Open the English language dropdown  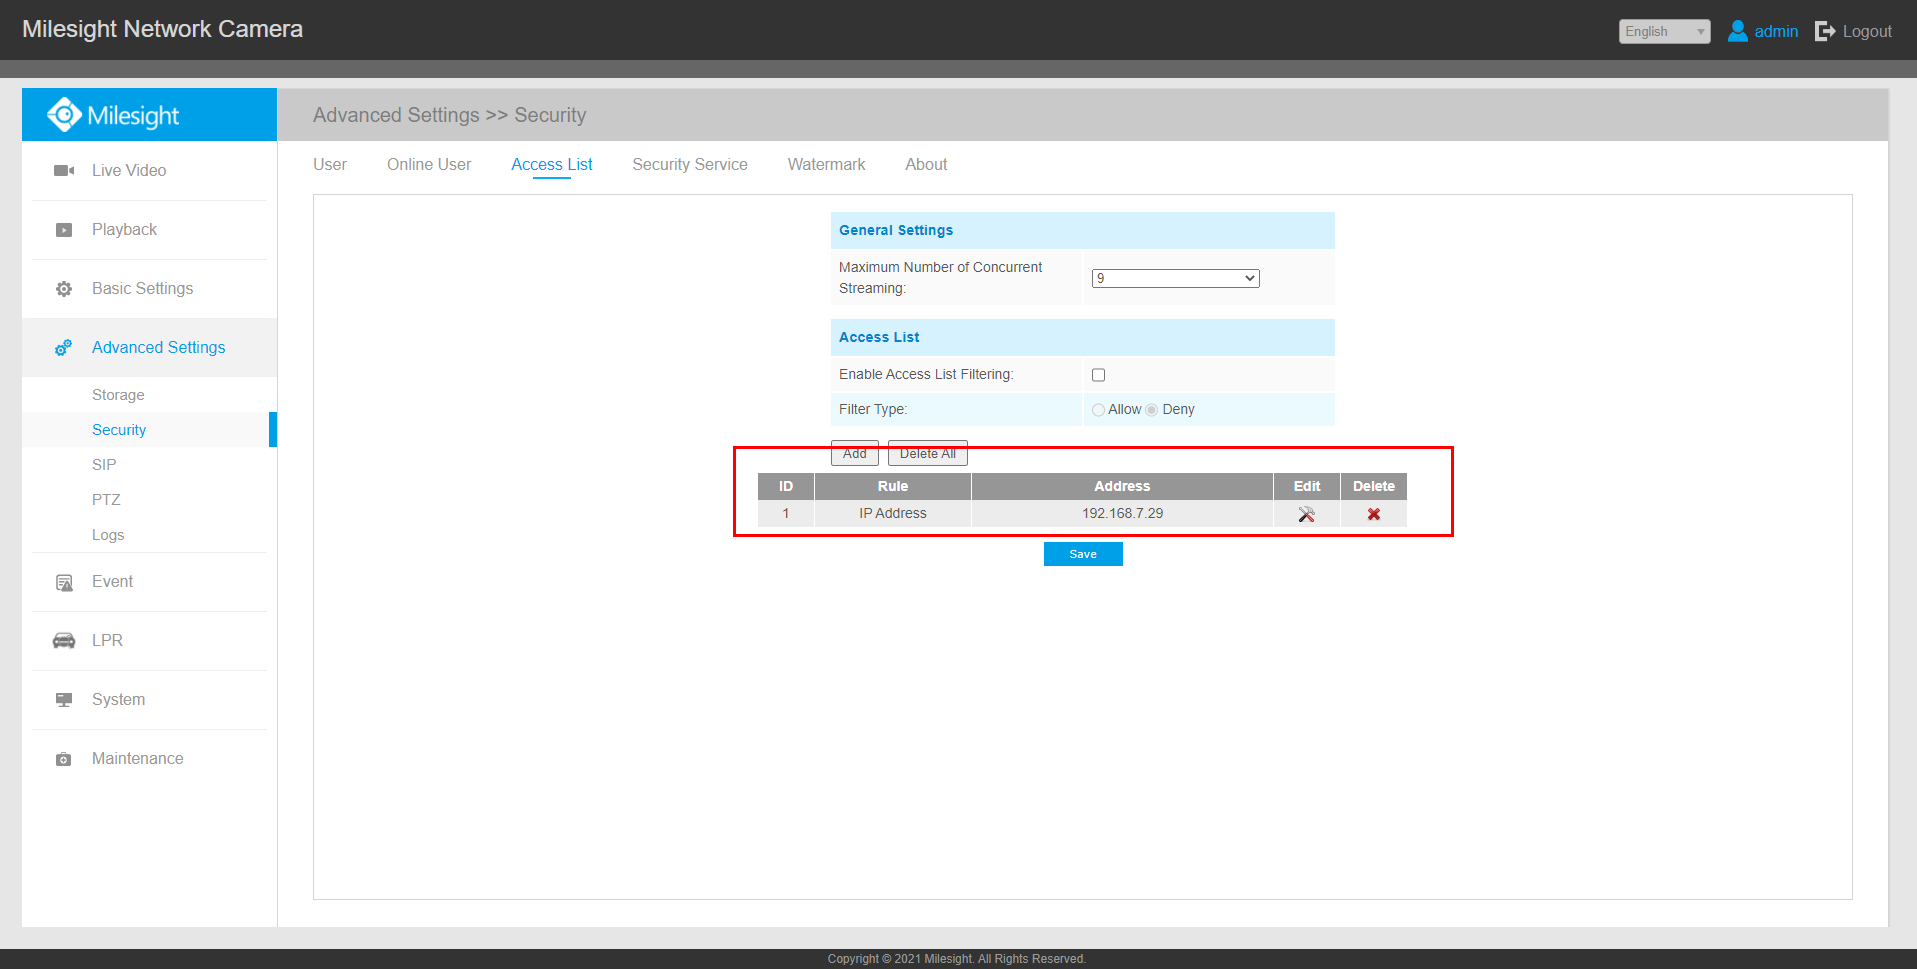pos(1664,31)
